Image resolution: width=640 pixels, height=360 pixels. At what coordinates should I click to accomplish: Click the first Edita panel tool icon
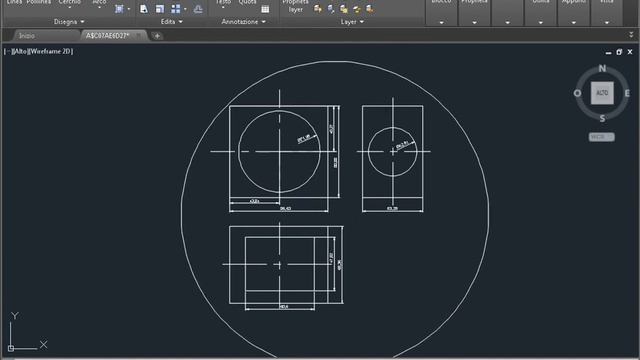point(144,9)
